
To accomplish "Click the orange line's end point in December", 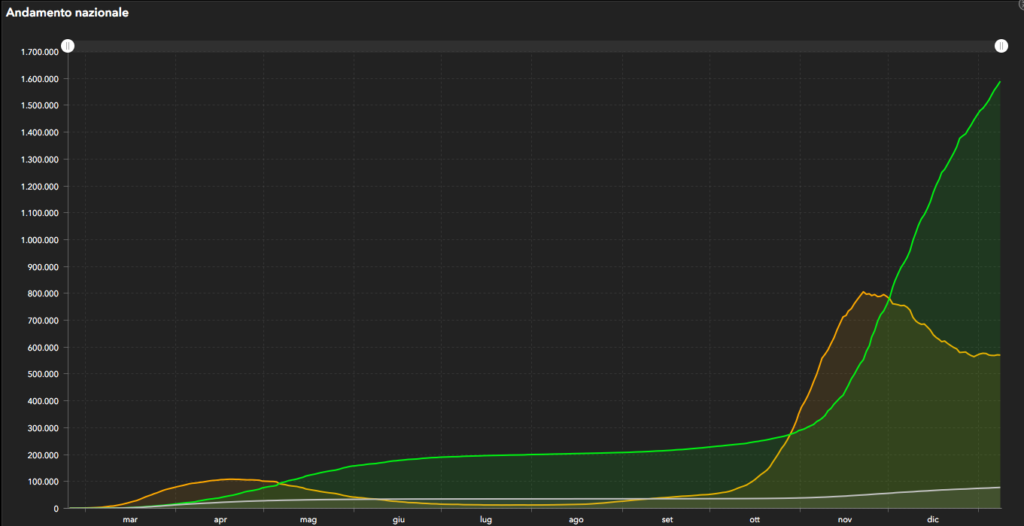I will [x=1000, y=355].
